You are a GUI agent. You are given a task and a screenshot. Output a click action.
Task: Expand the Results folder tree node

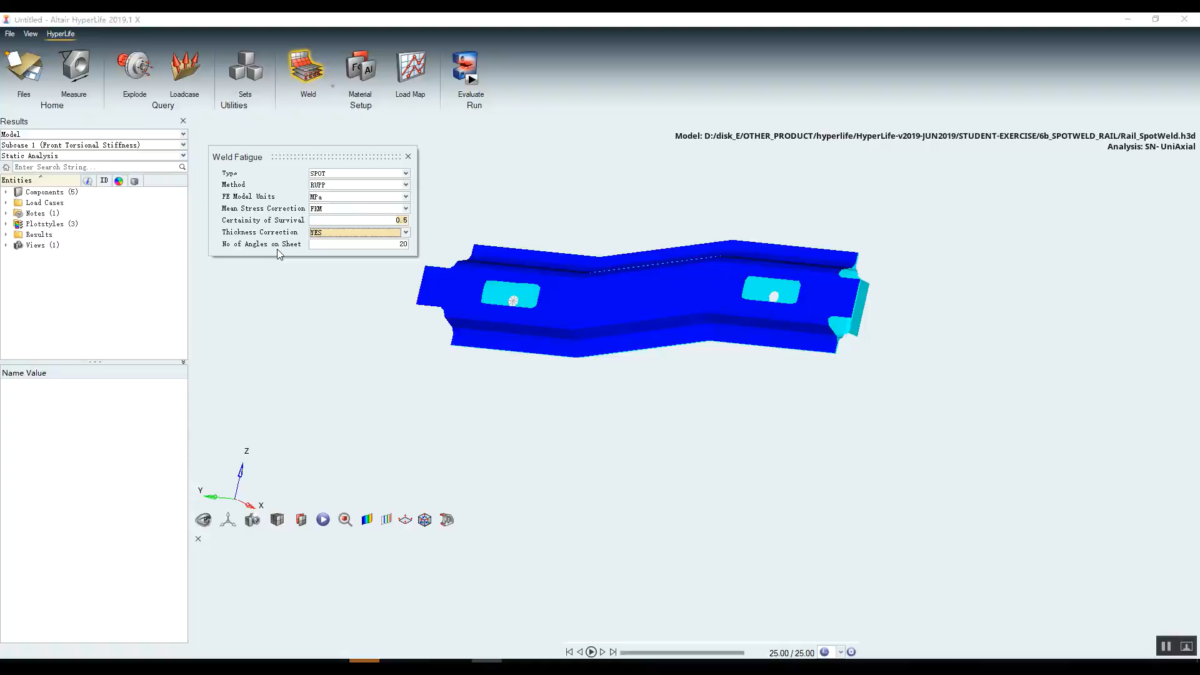coord(6,235)
